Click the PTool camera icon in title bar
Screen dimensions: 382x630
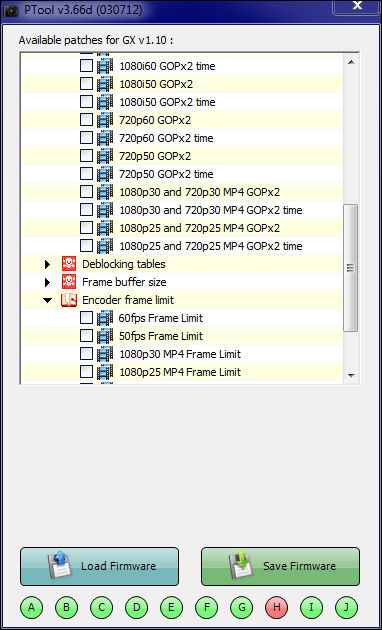tap(11, 10)
